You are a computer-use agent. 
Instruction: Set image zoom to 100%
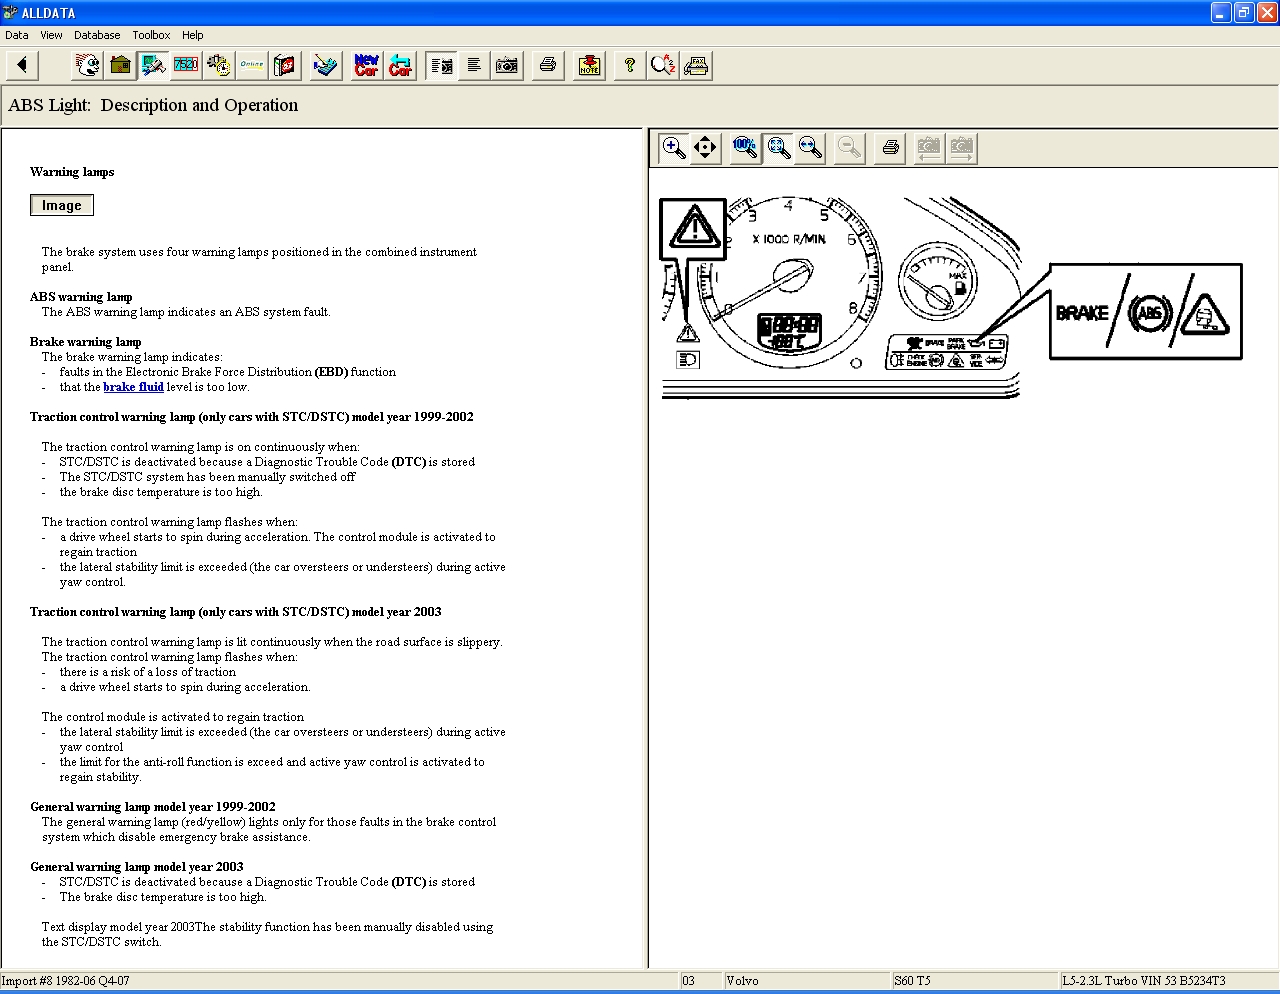click(745, 148)
